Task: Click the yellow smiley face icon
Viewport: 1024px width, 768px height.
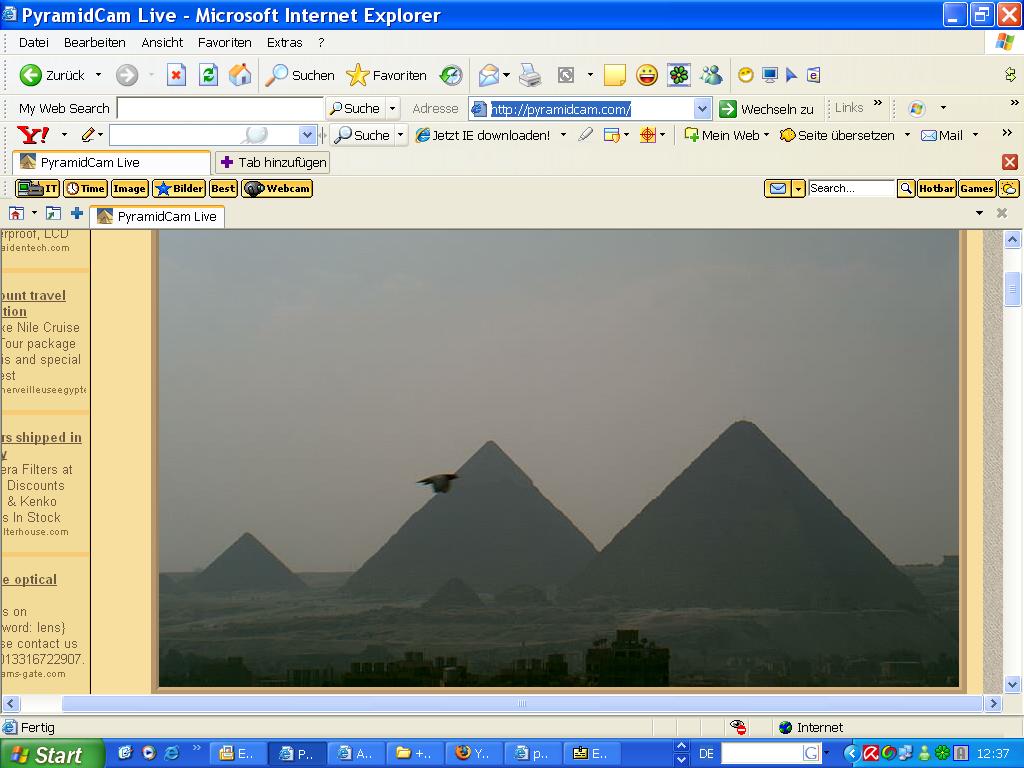Action: click(647, 75)
